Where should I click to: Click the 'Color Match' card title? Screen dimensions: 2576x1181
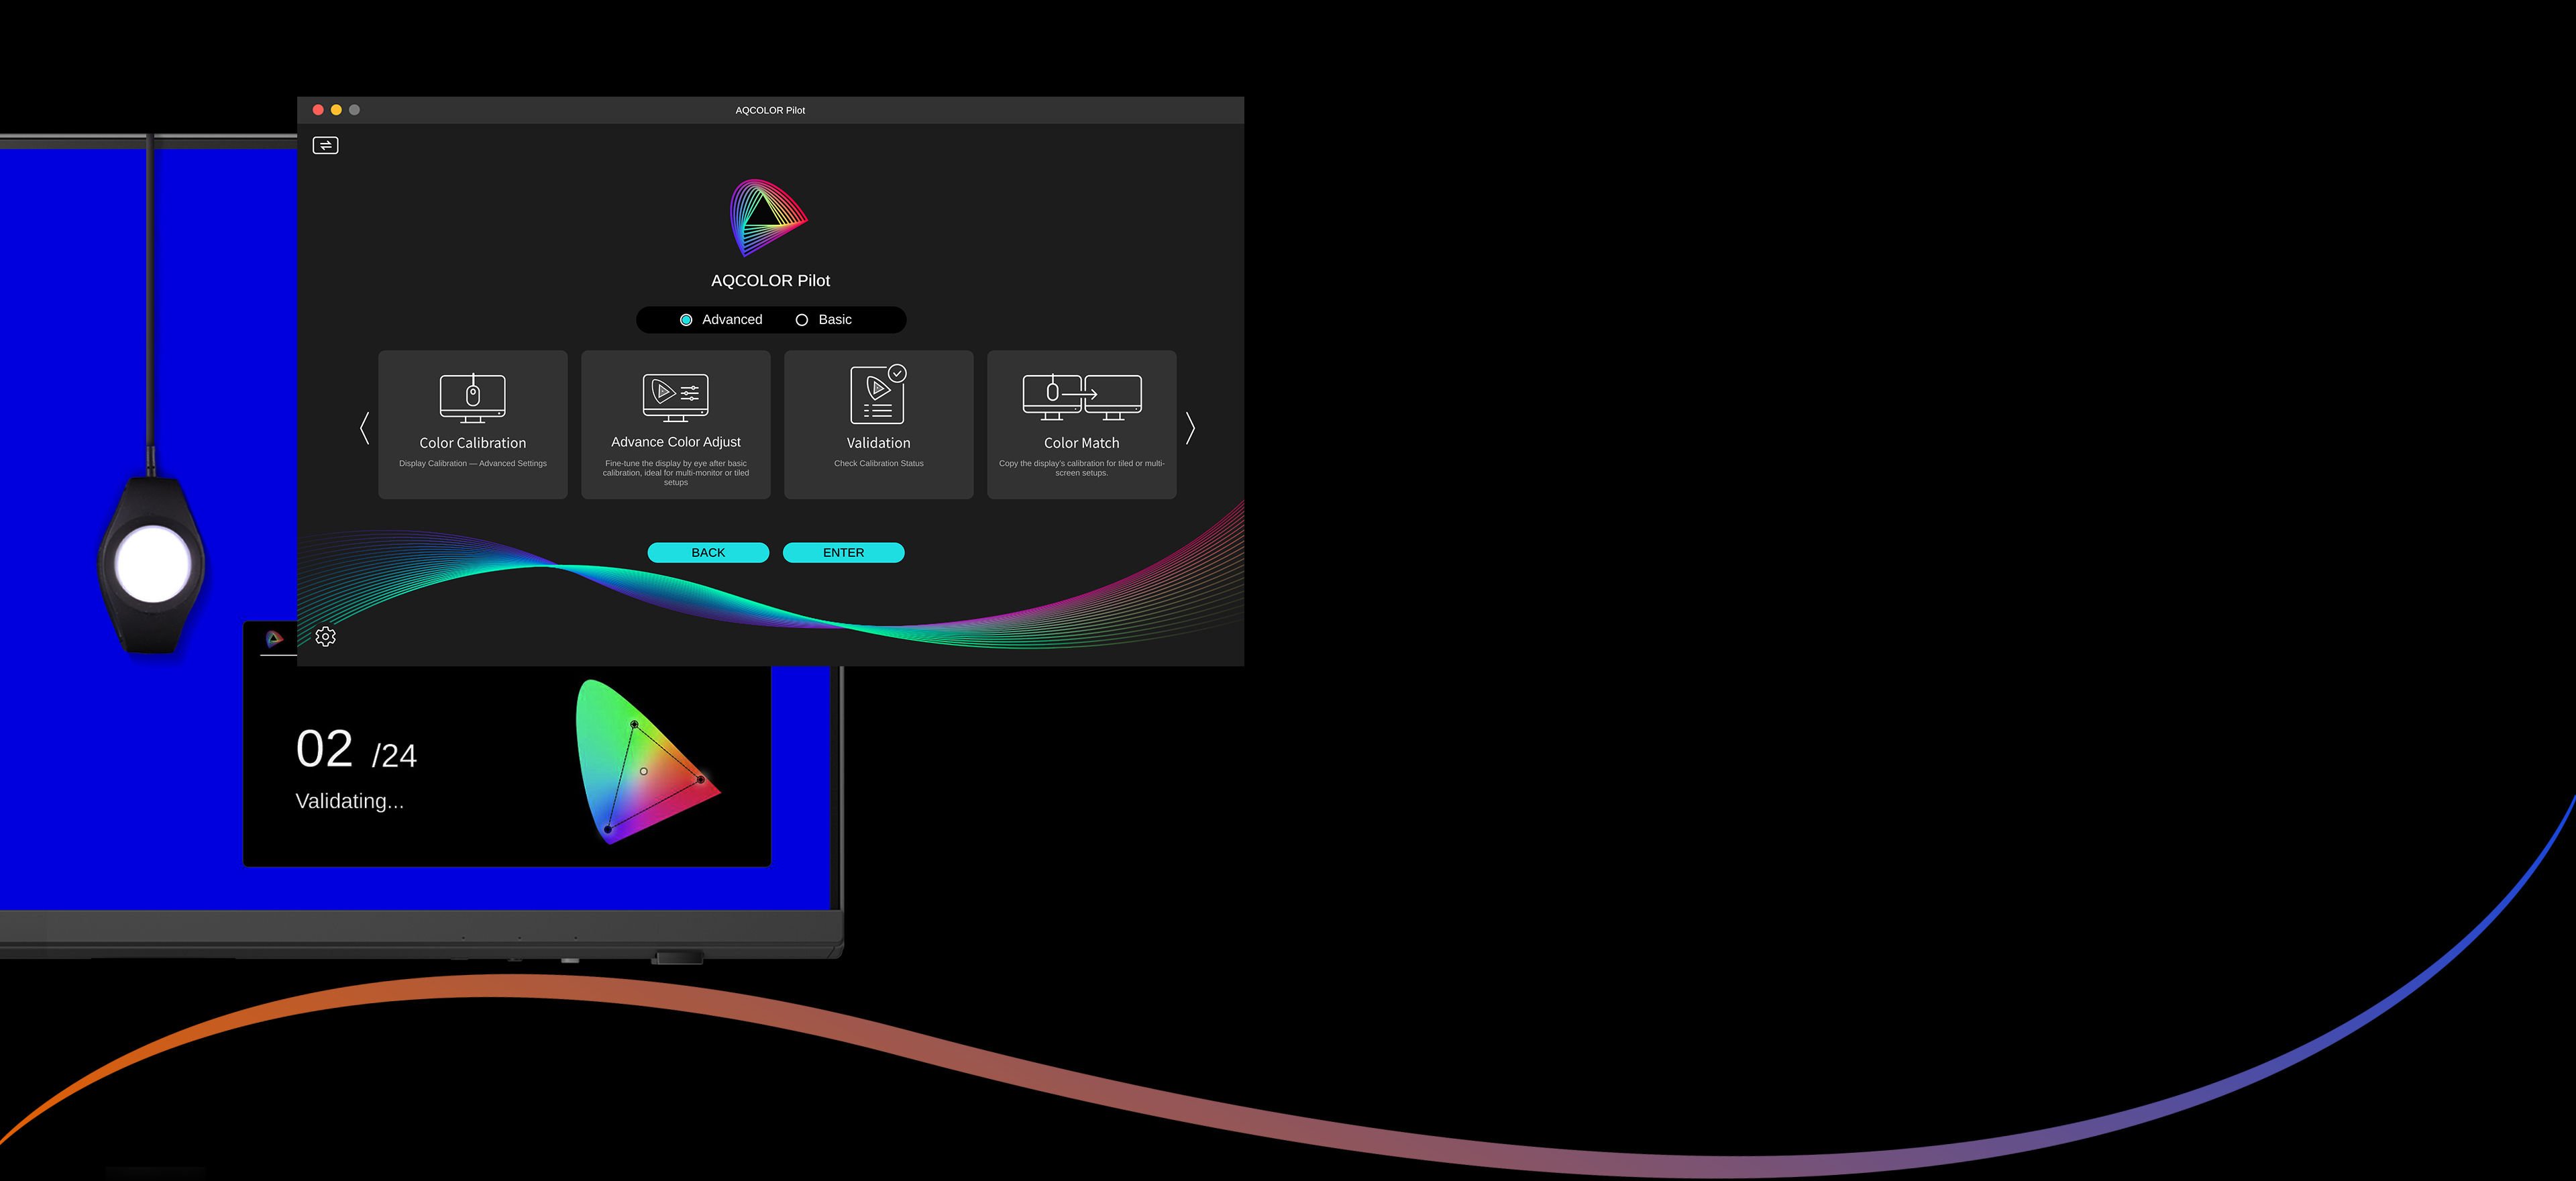pos(1082,443)
